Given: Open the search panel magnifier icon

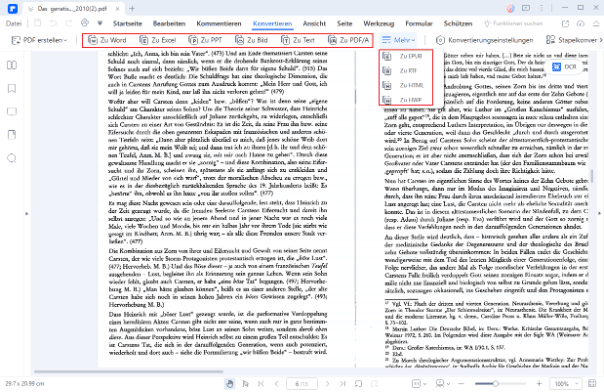Looking at the screenshot, I should click(12, 158).
